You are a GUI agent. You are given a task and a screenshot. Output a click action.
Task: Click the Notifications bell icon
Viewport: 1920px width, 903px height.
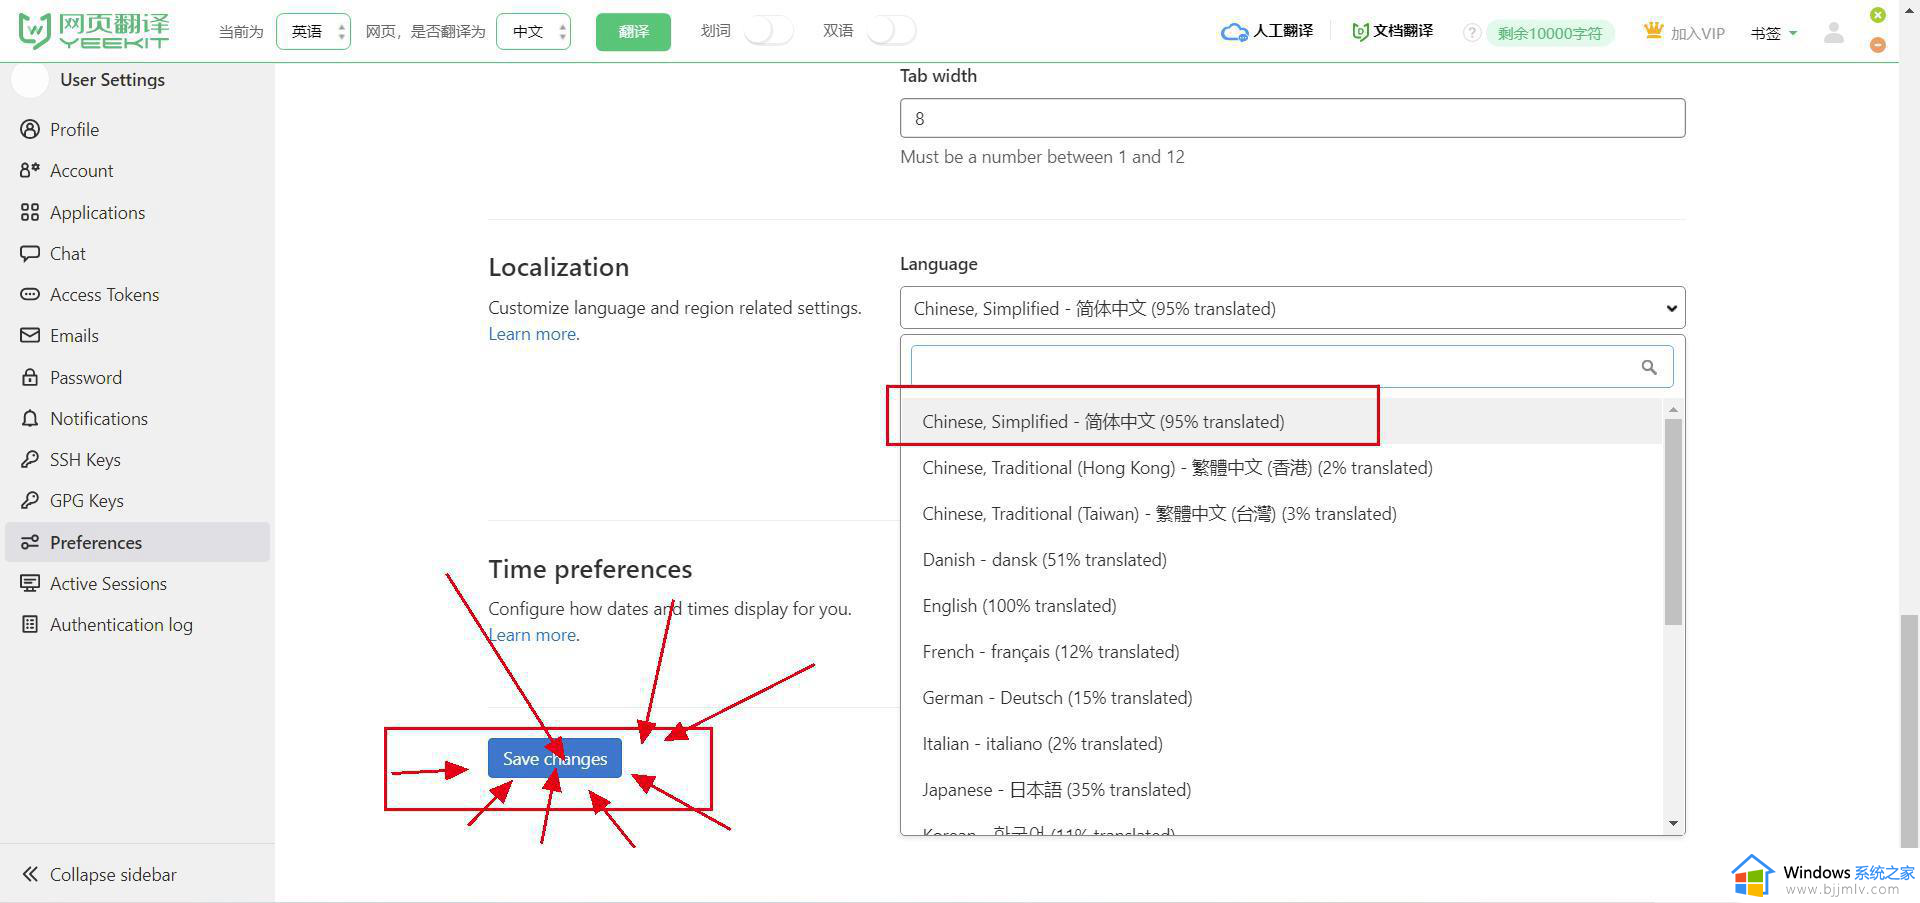click(30, 418)
